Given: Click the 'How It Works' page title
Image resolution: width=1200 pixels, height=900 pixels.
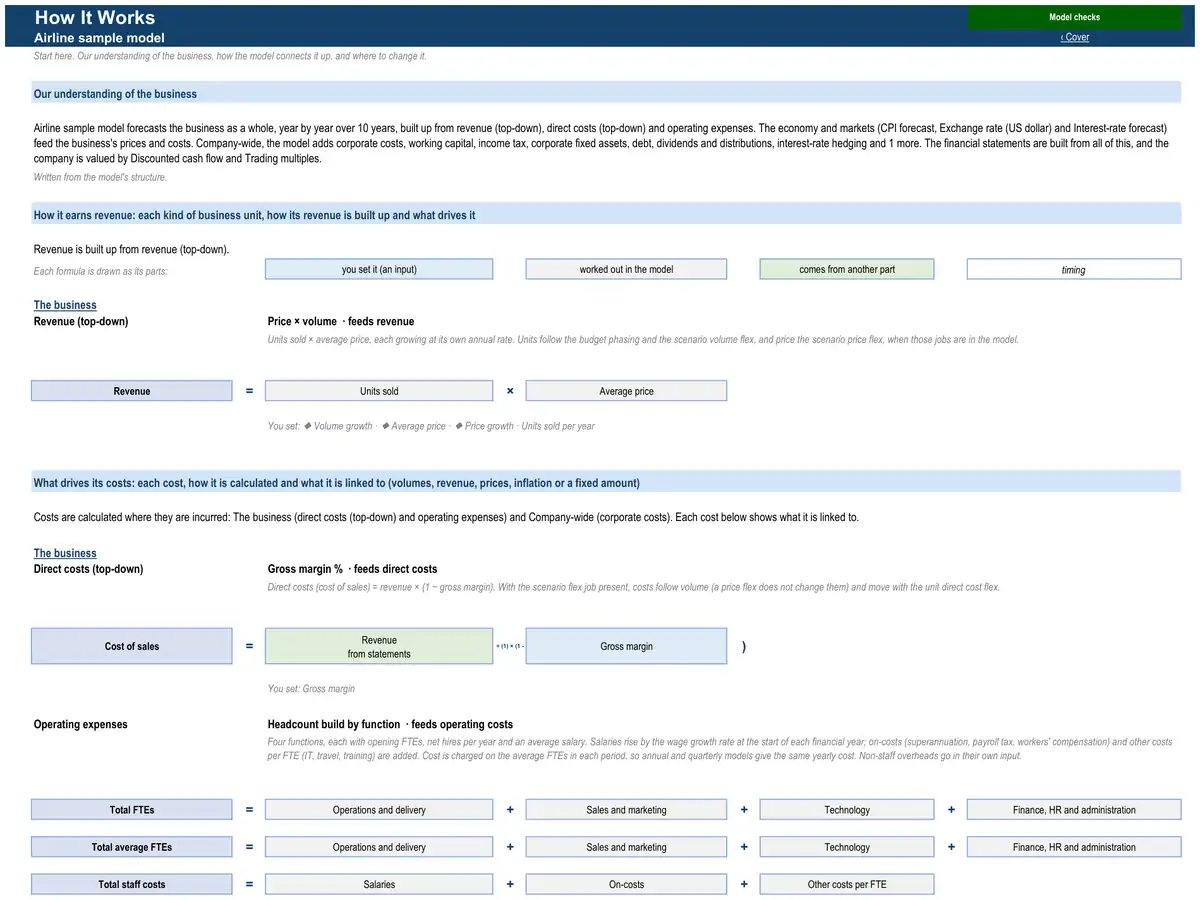Looking at the screenshot, I should click(95, 17).
